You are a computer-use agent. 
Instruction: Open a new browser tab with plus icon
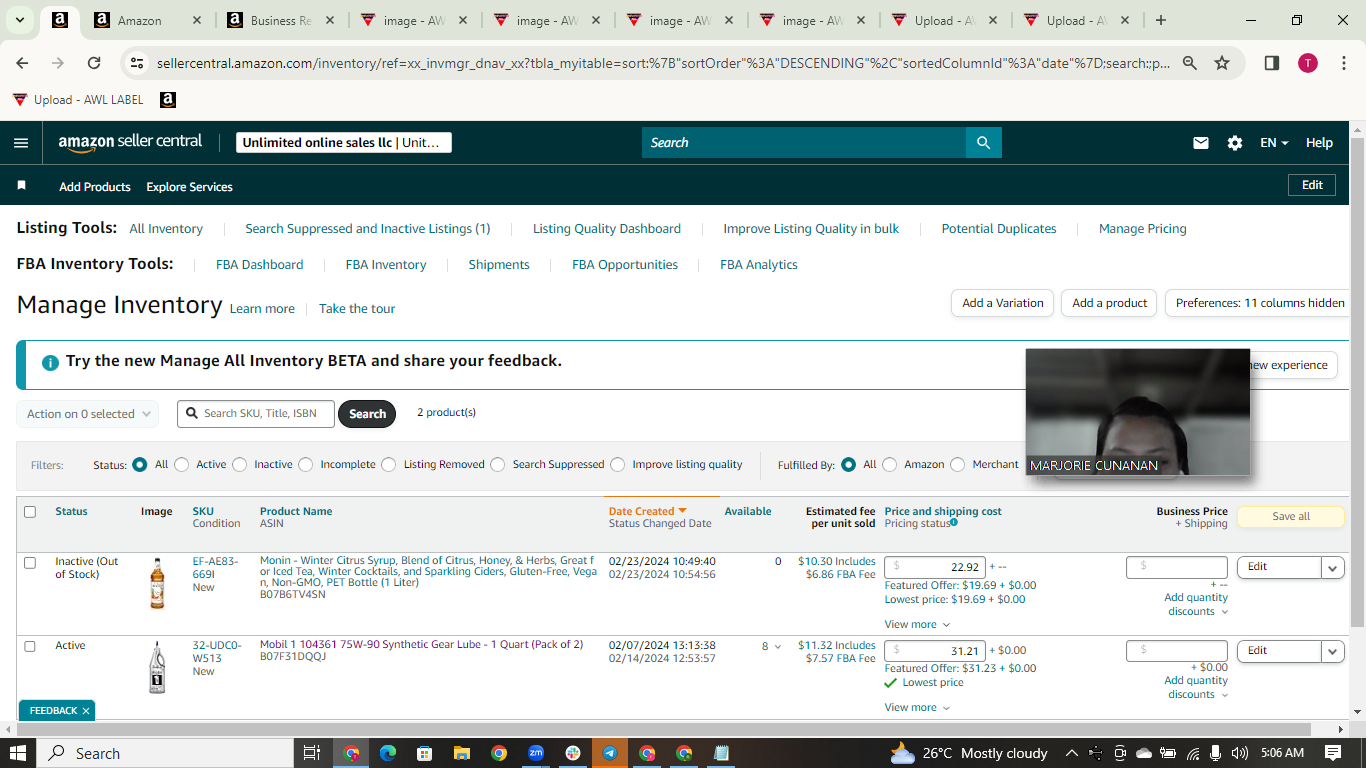point(1160,20)
